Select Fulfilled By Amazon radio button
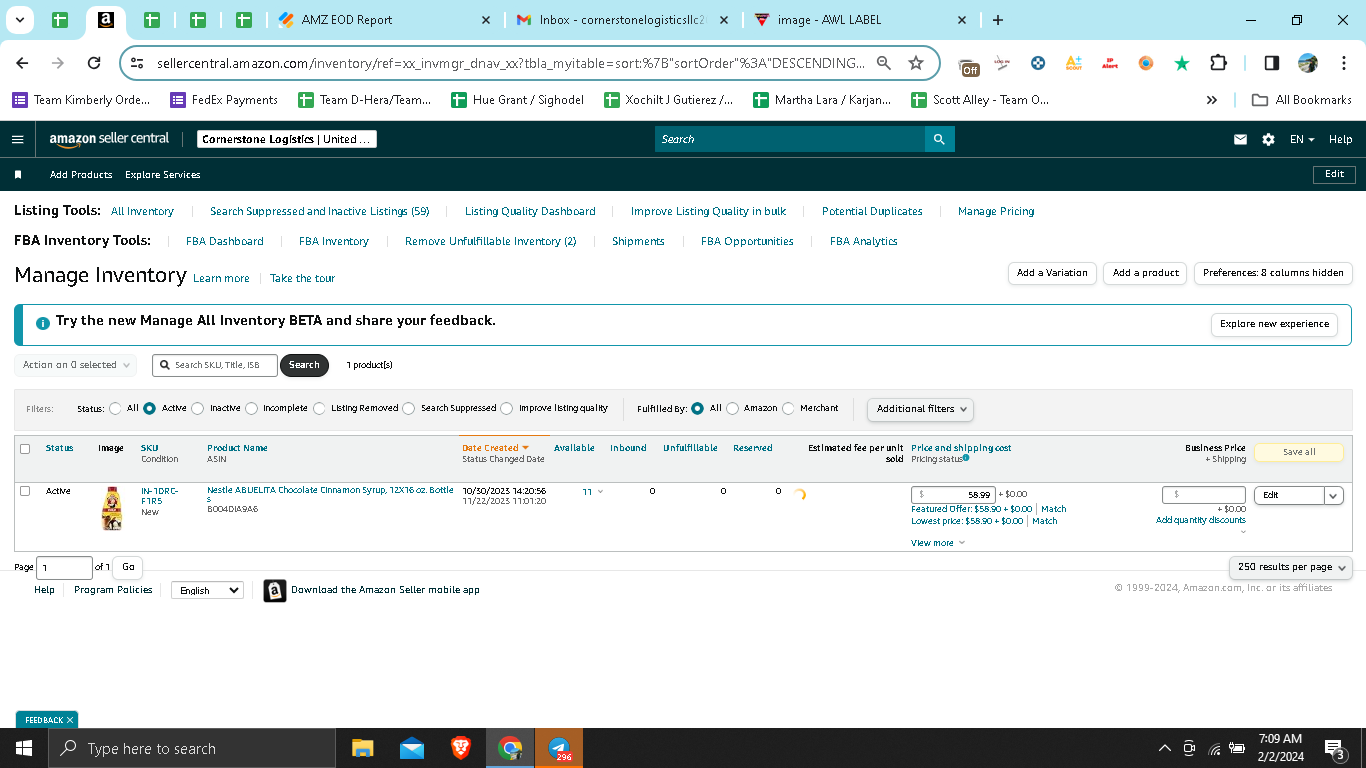The width and height of the screenshot is (1366, 768). pos(733,408)
